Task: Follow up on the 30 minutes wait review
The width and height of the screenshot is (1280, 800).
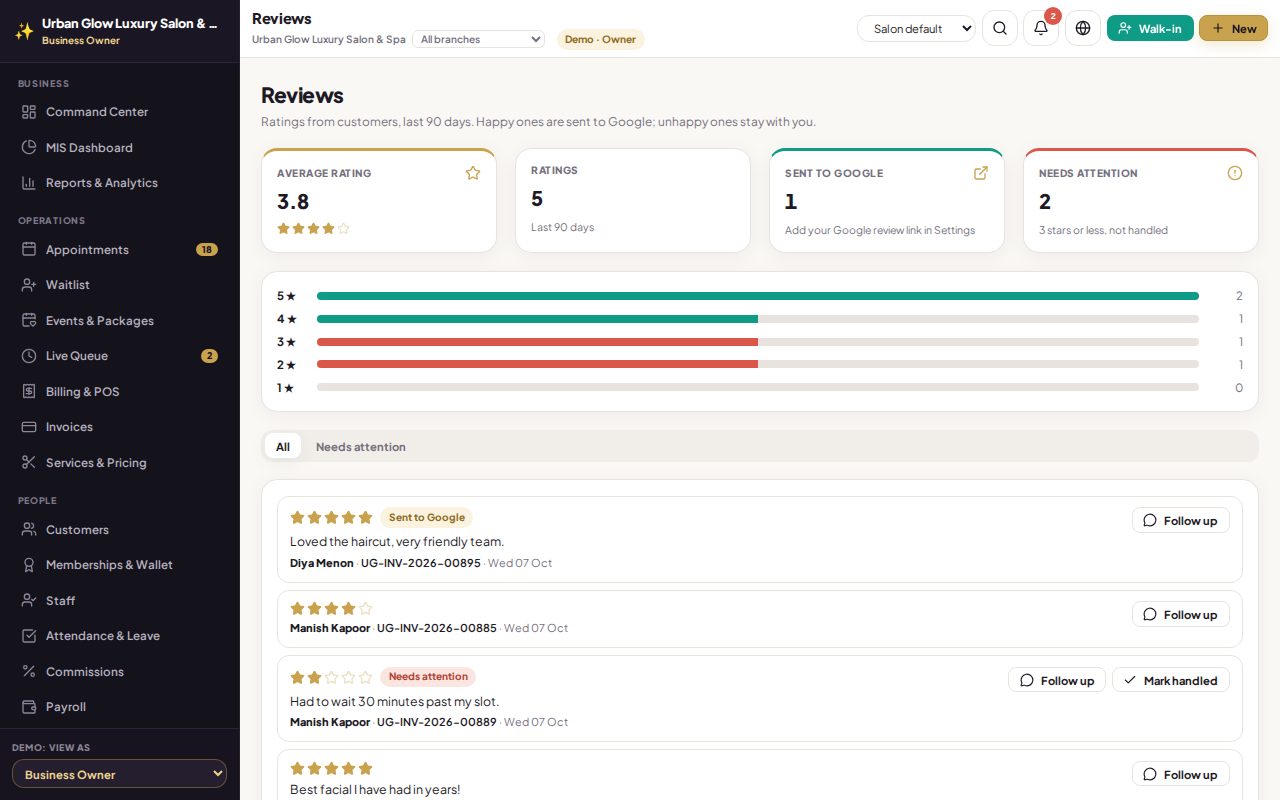Action: coord(1057,680)
